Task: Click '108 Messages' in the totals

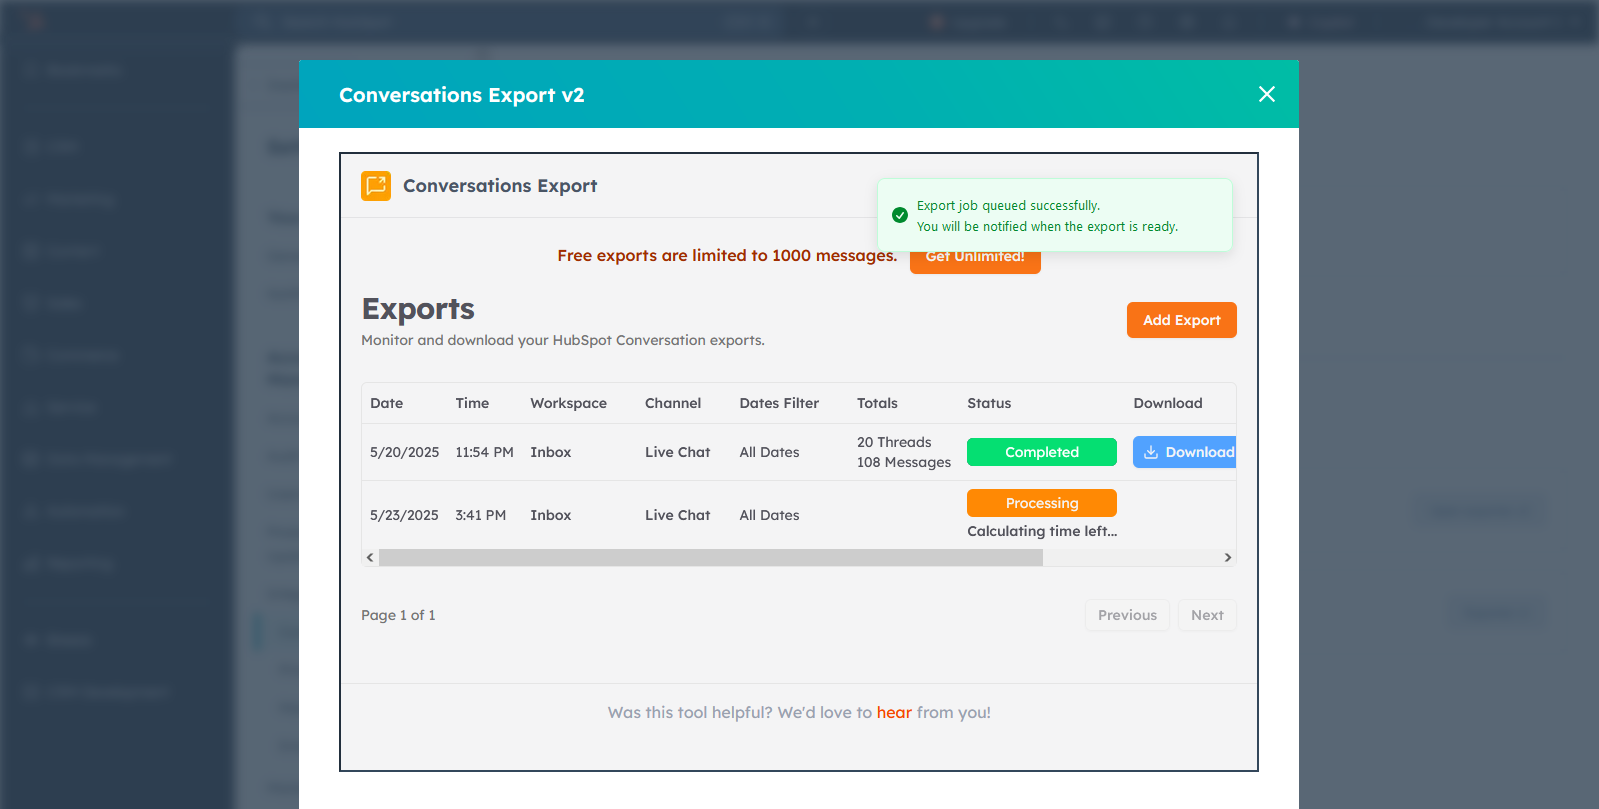Action: [x=904, y=462]
